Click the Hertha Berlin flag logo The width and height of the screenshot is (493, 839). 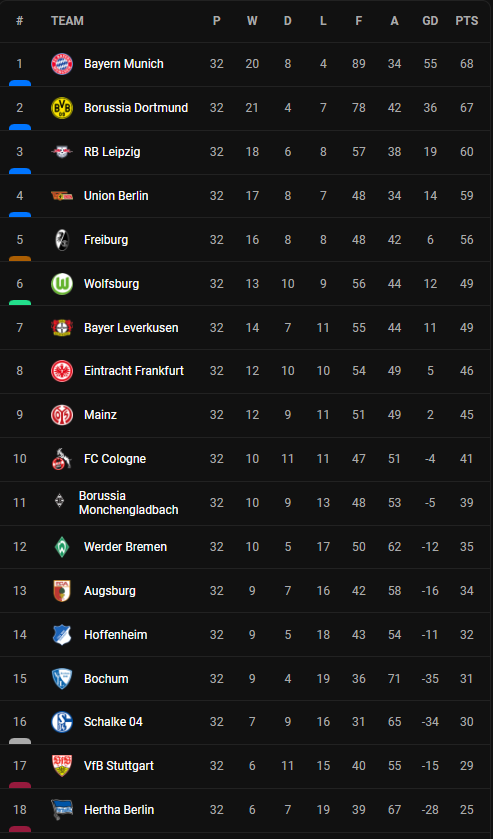point(62,810)
